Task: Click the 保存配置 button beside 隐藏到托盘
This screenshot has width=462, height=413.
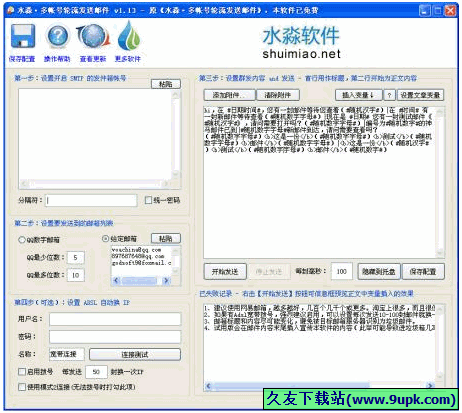Action: click(423, 272)
